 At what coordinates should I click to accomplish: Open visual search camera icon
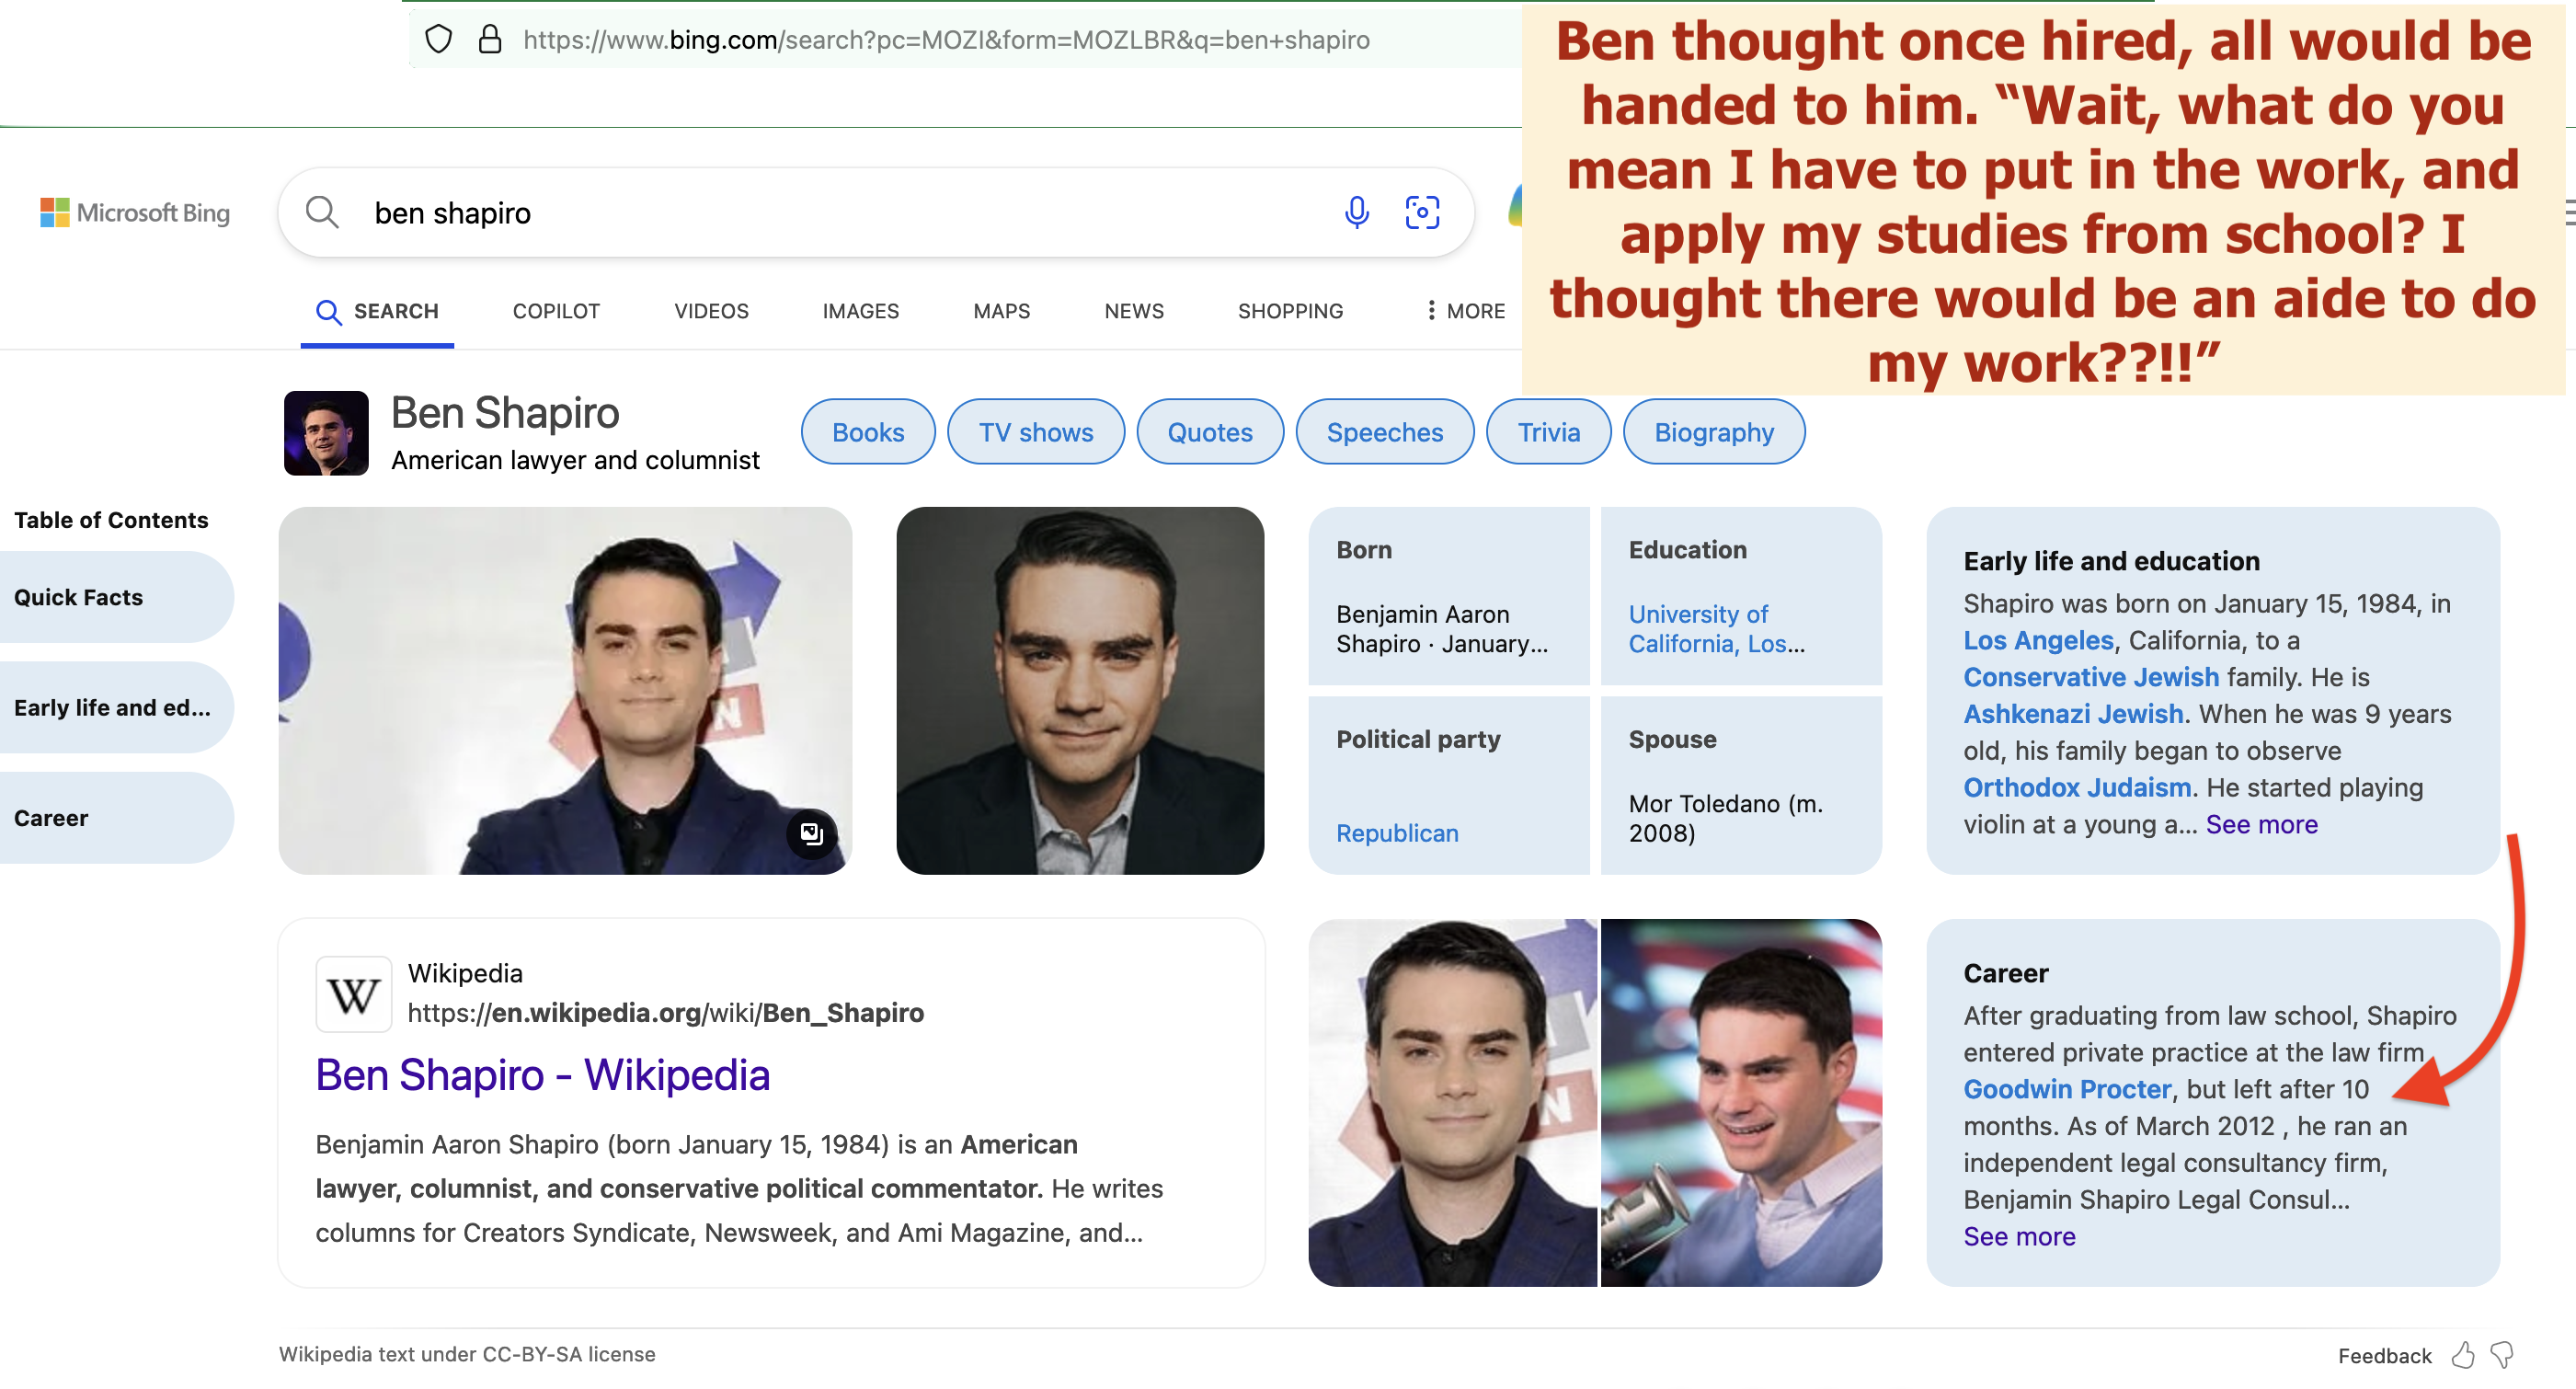click(x=1422, y=212)
